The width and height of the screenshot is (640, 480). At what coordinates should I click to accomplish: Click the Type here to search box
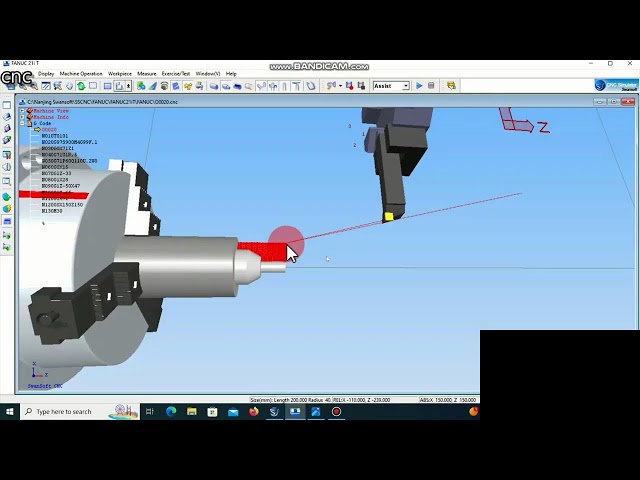(80, 412)
